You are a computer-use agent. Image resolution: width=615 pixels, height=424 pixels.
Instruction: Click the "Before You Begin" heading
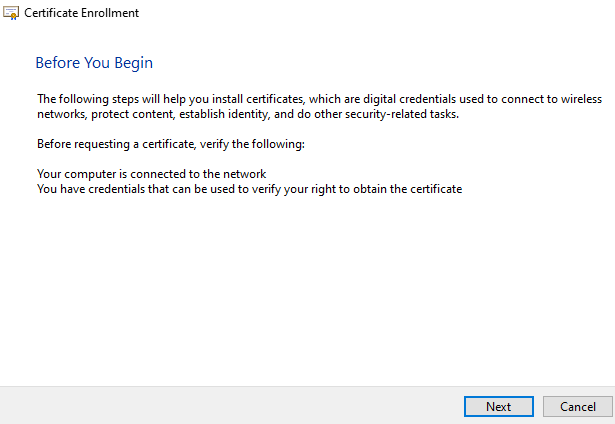(x=93, y=63)
